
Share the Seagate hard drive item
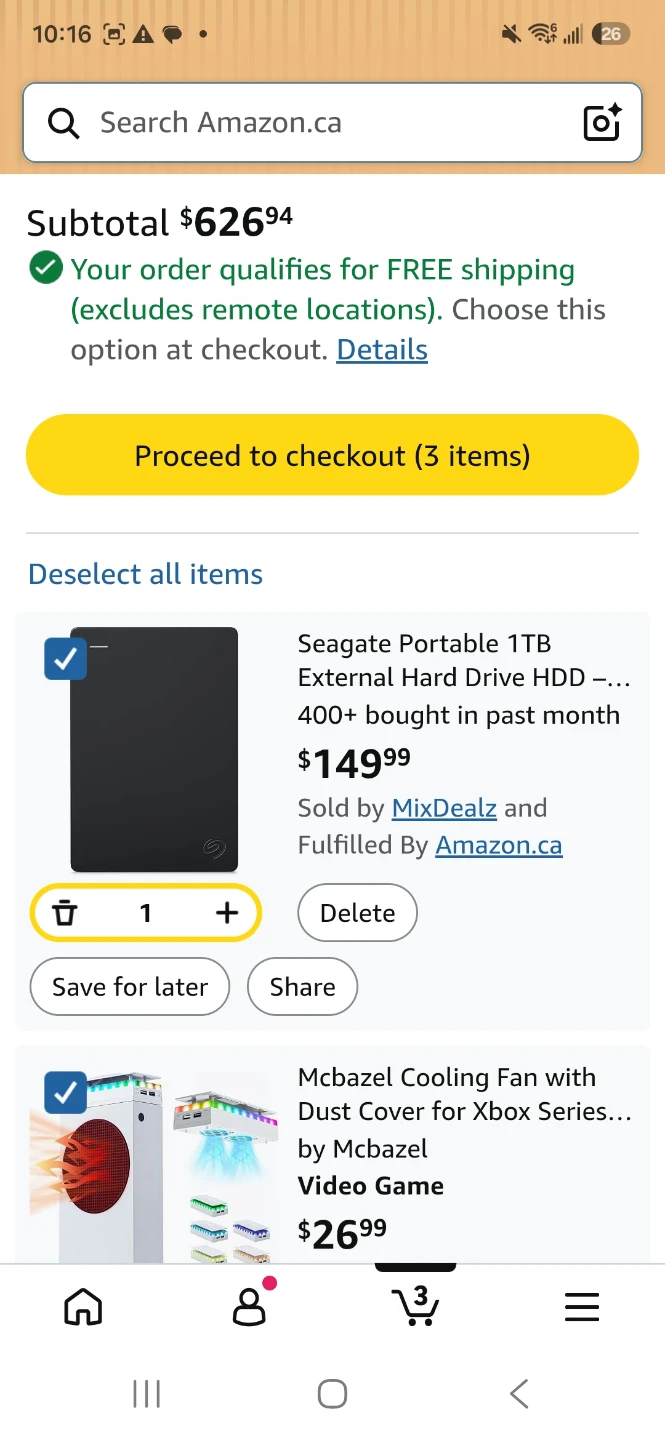pyautogui.click(x=302, y=987)
